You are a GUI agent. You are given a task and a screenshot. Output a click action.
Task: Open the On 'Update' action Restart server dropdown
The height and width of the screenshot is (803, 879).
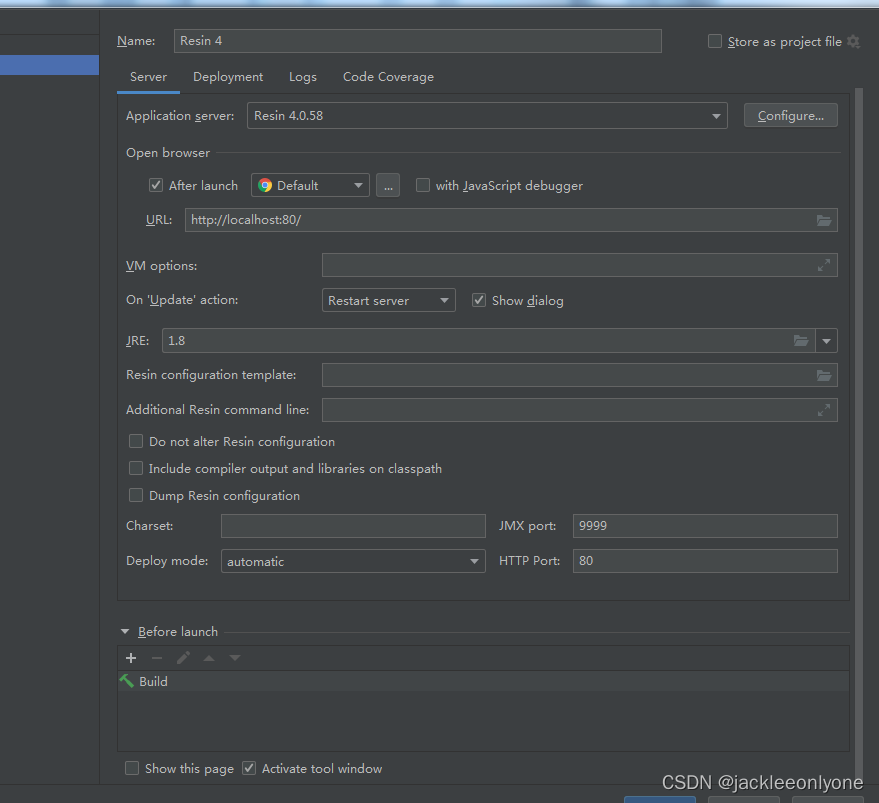click(x=388, y=300)
